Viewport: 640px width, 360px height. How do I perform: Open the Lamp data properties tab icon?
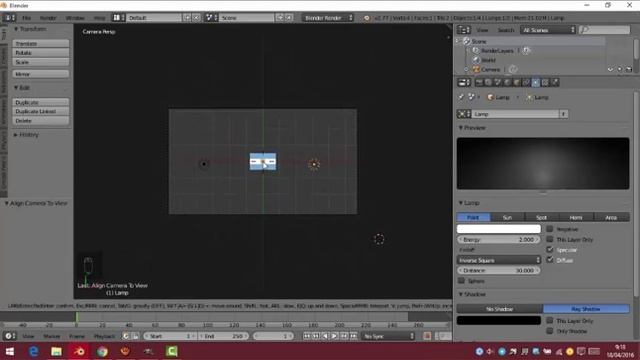[536, 82]
